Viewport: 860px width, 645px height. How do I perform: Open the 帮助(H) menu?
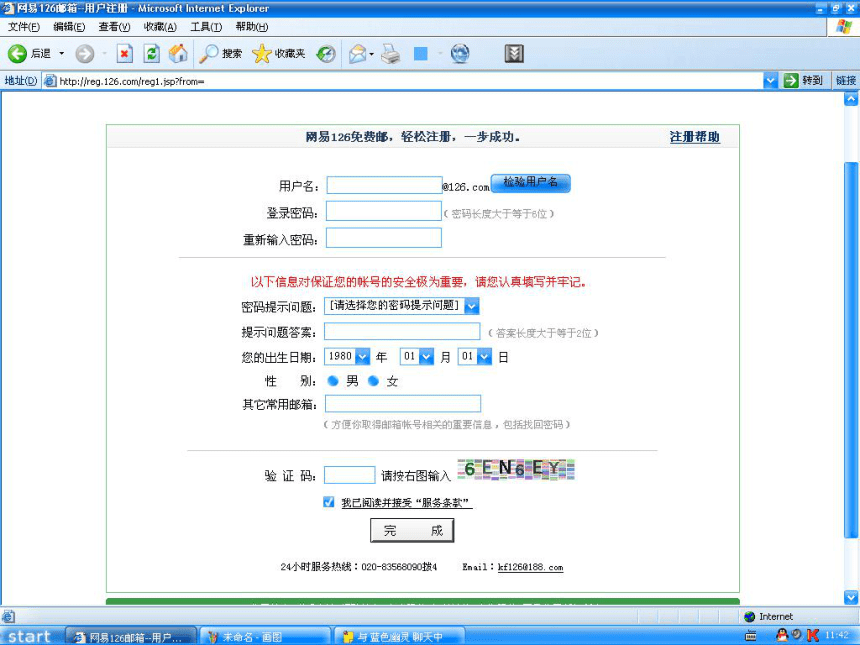tap(252, 26)
